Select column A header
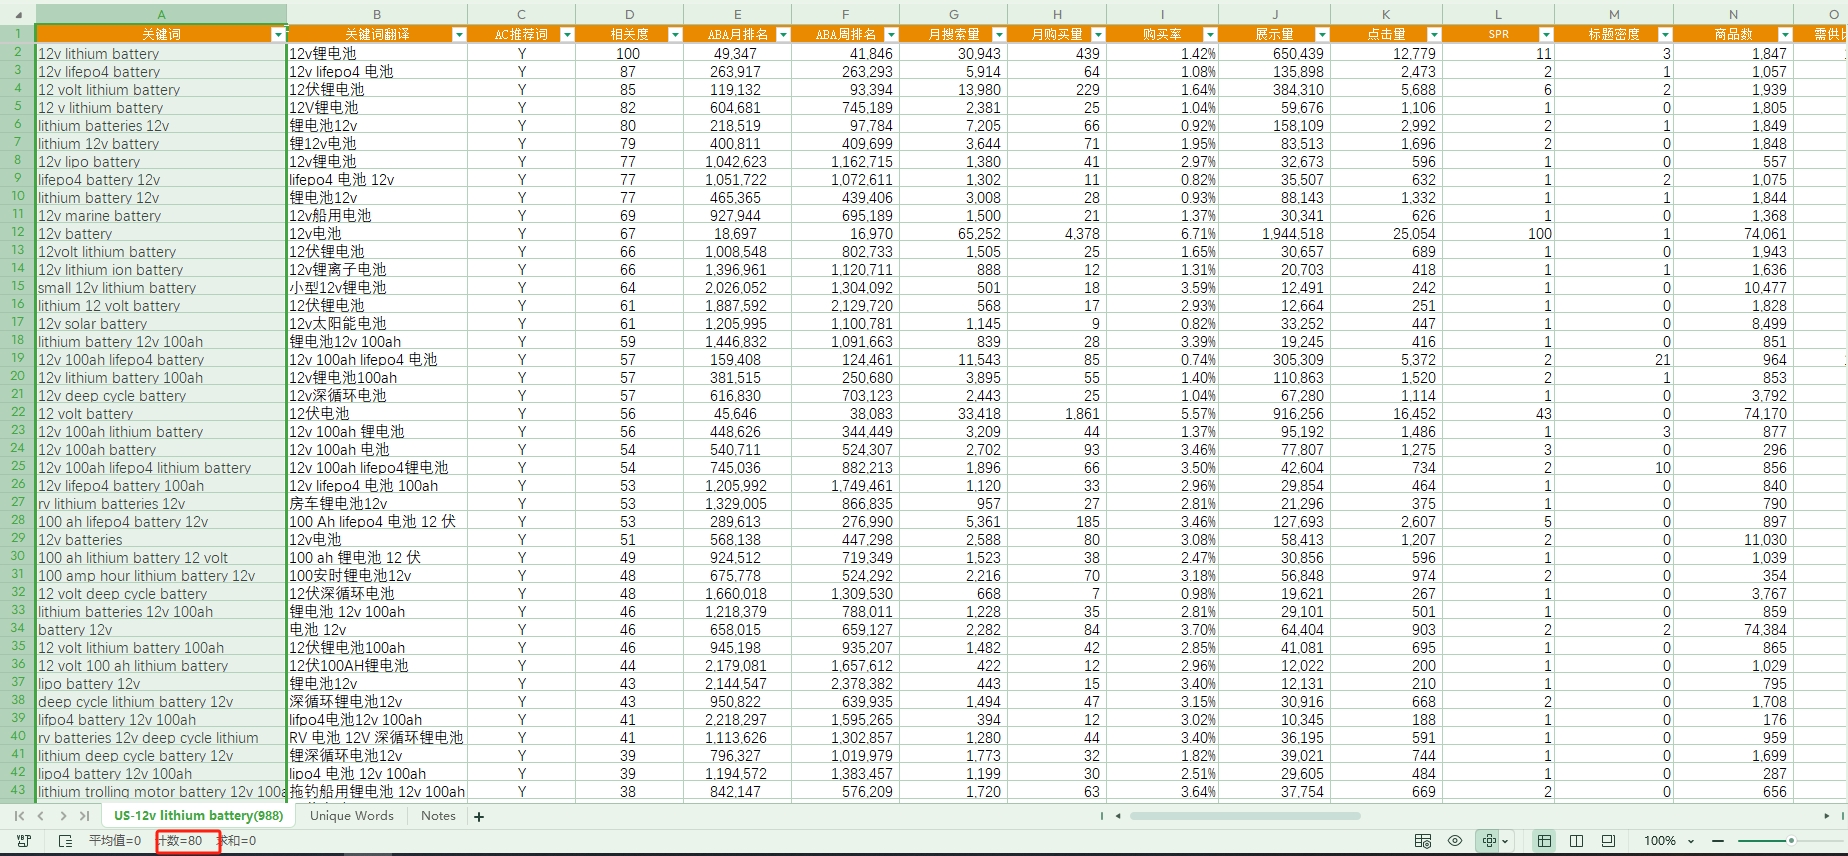 coord(161,14)
